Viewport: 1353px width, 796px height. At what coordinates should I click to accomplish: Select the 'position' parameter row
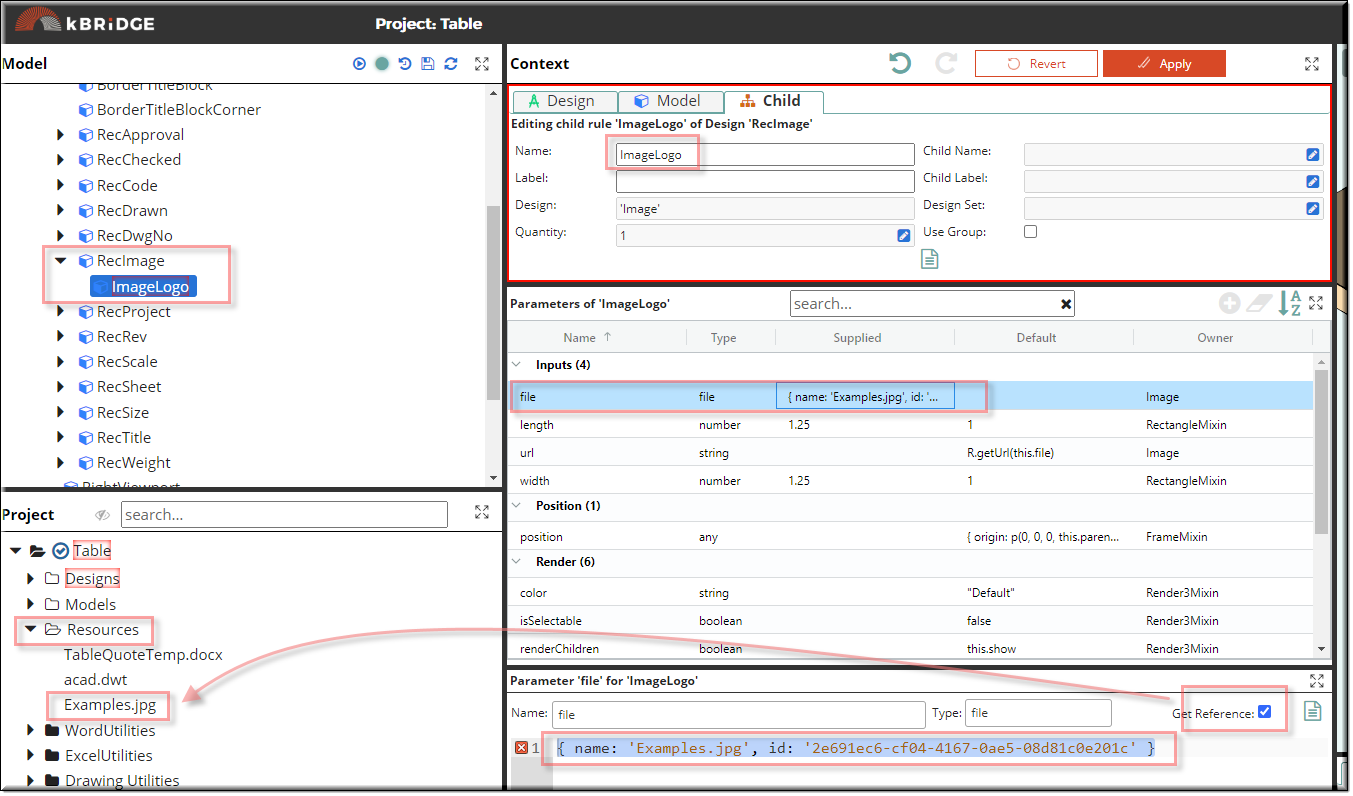(x=910, y=537)
